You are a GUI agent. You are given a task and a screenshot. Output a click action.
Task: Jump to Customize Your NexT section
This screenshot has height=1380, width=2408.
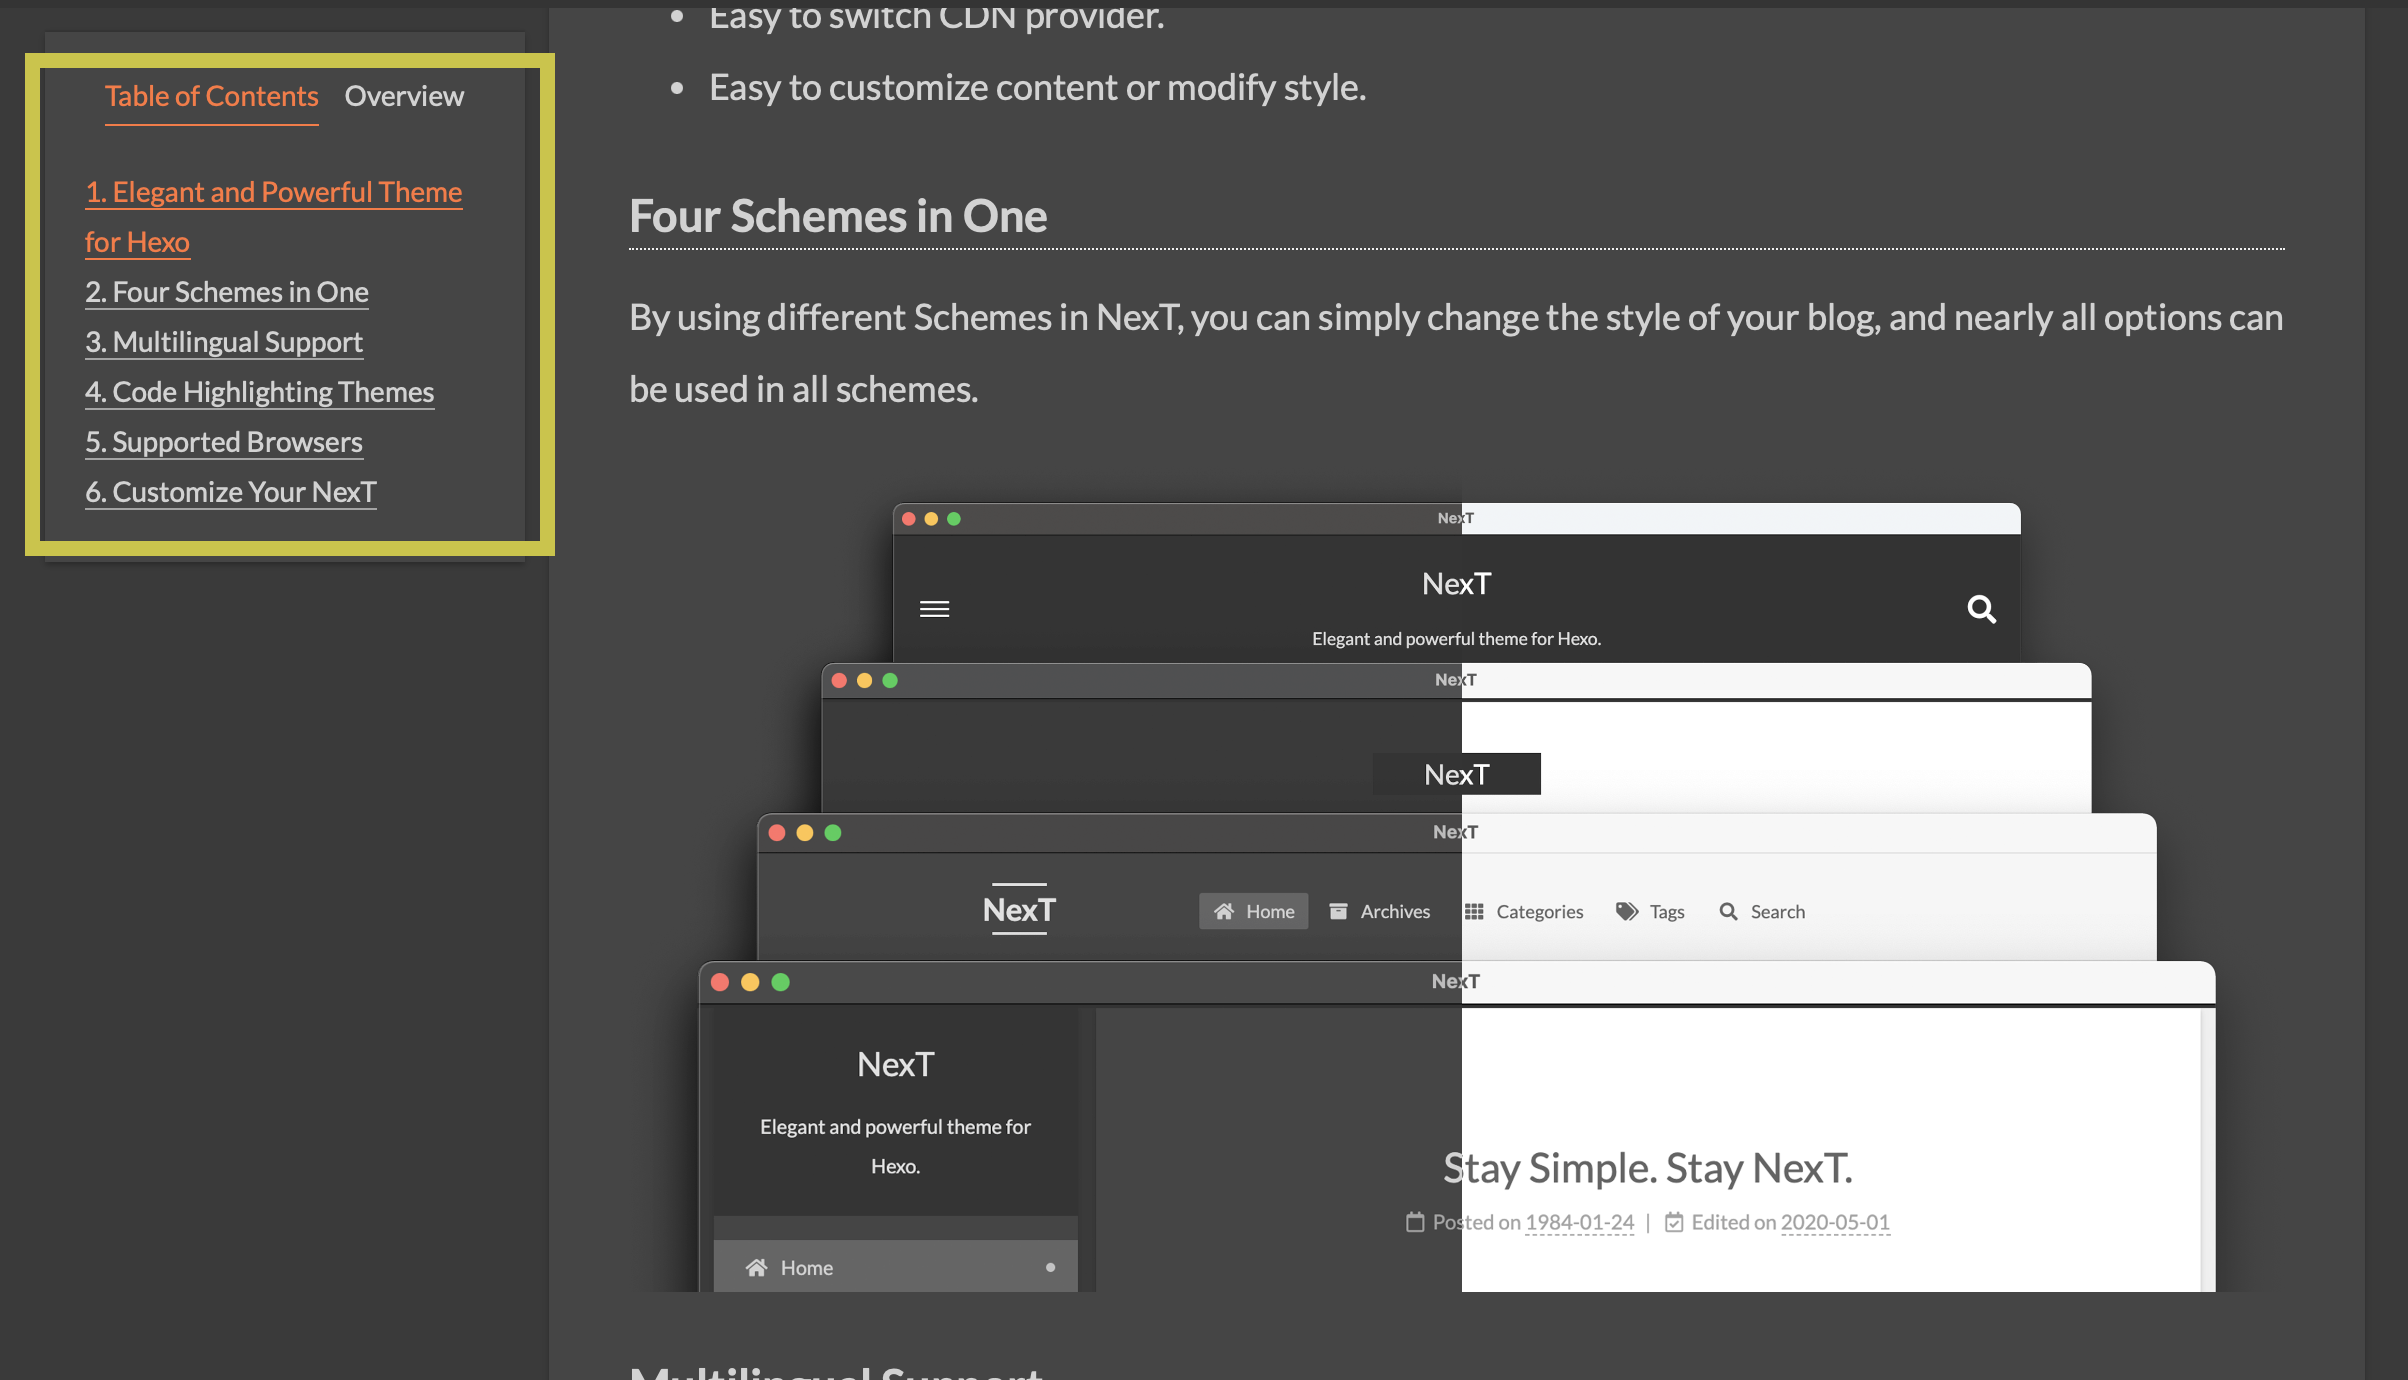pos(231,492)
